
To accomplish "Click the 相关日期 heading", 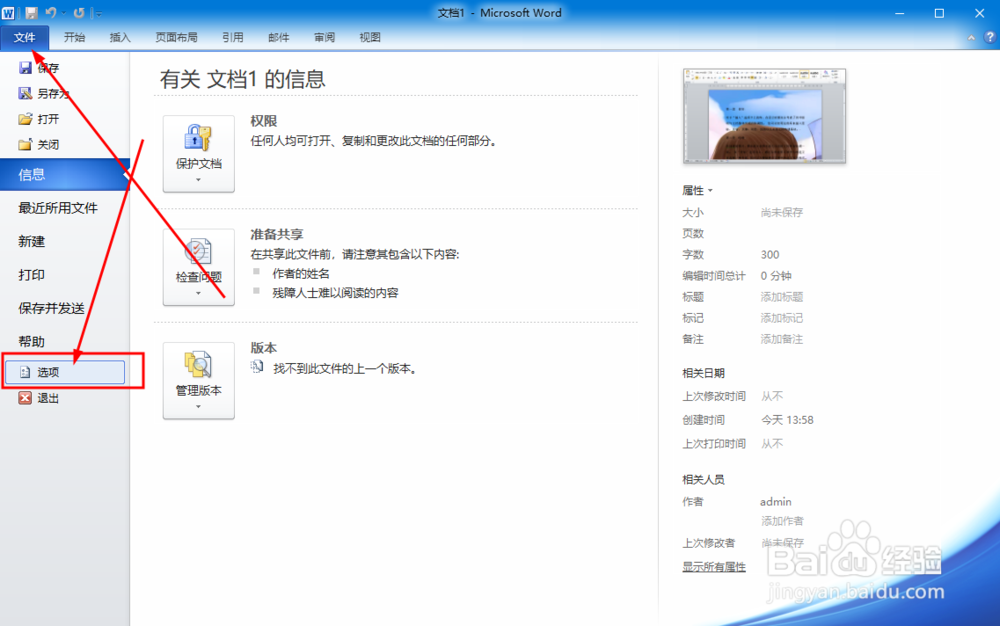I will (703, 374).
